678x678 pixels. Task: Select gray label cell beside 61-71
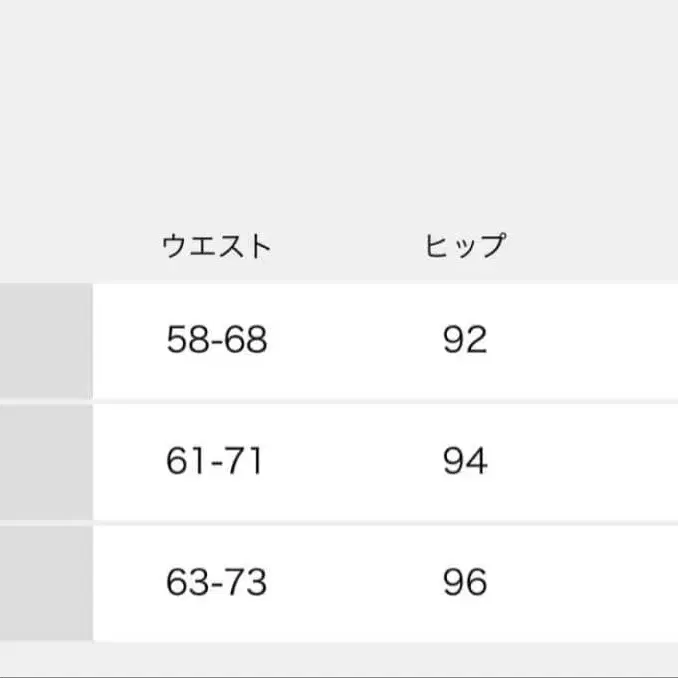(45, 462)
